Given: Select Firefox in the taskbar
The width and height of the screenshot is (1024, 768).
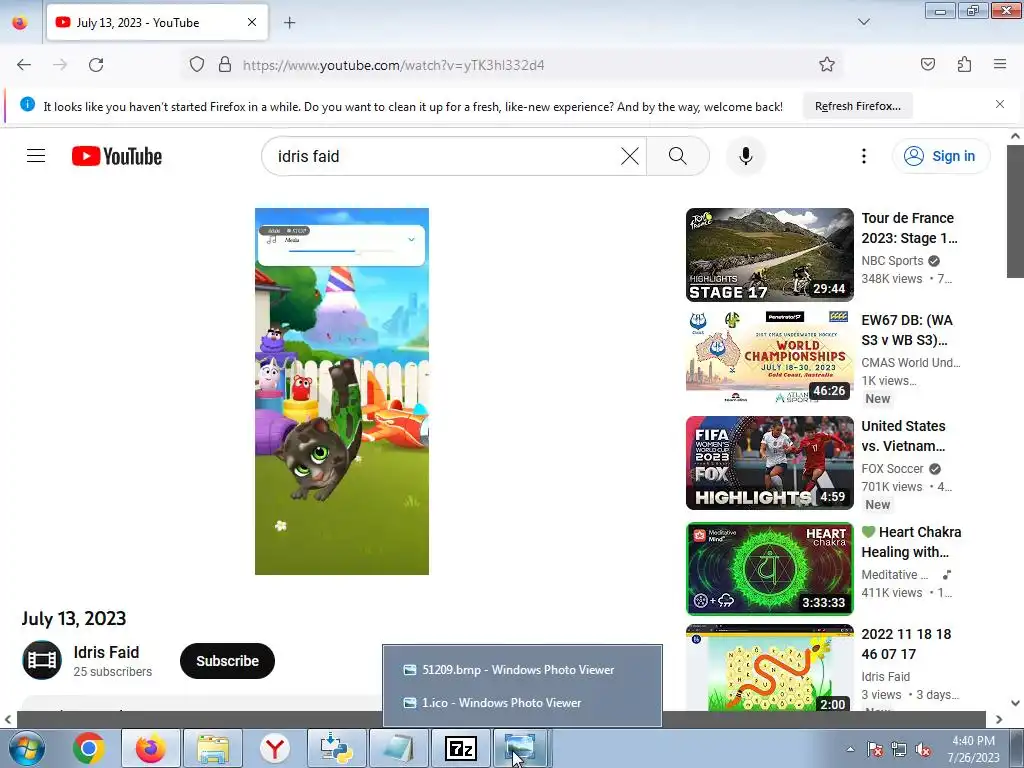Looking at the screenshot, I should (150, 748).
